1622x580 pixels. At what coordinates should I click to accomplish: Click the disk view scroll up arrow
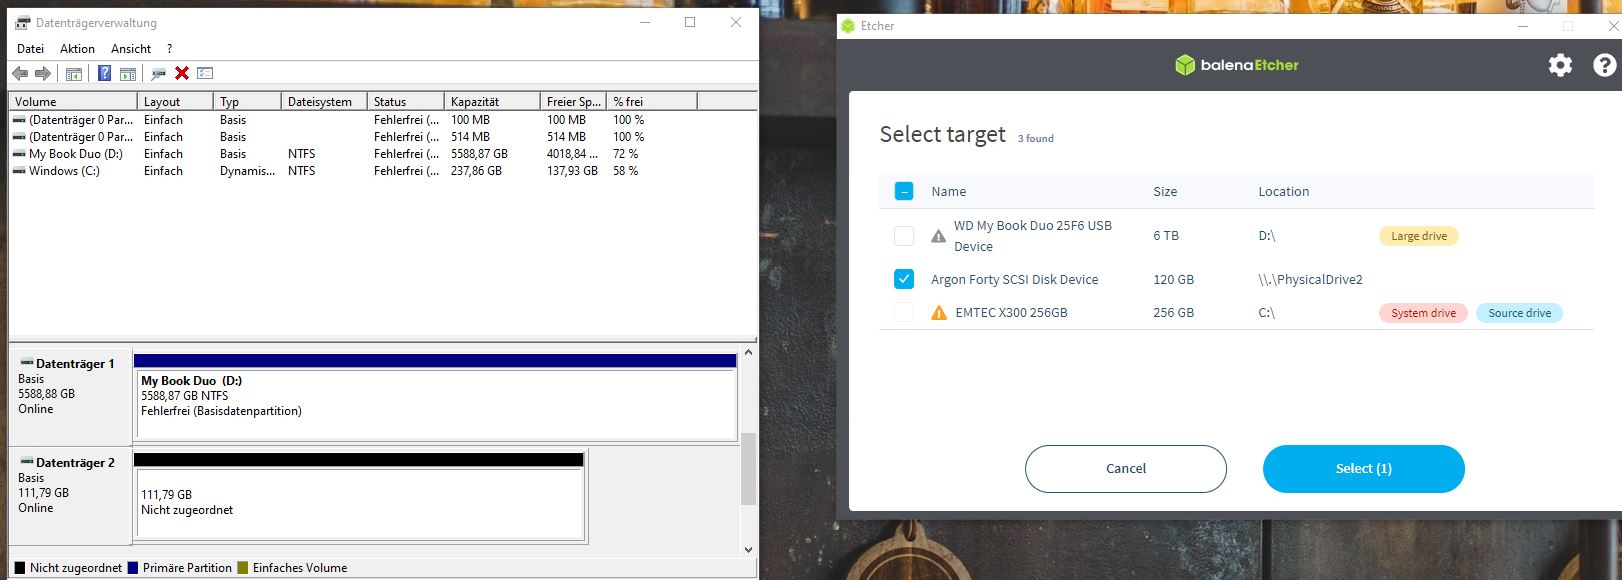pyautogui.click(x=748, y=353)
